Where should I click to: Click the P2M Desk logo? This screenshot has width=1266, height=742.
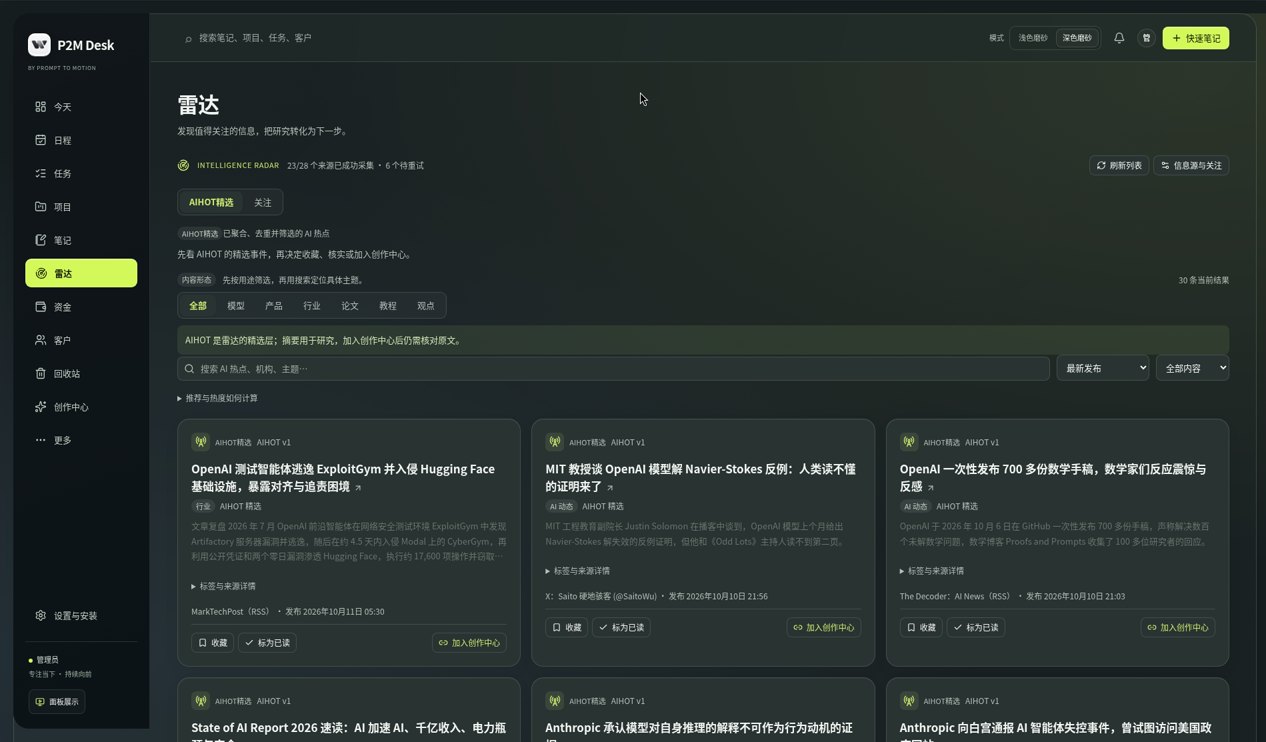39,44
